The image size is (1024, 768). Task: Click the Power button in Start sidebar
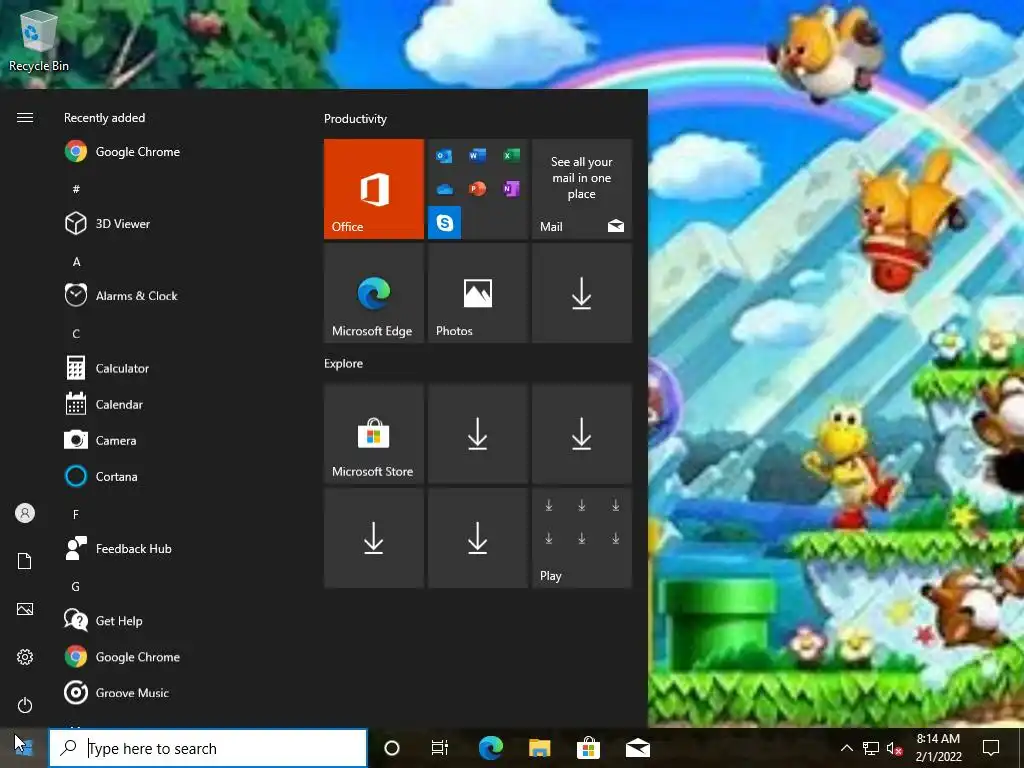pyautogui.click(x=25, y=705)
